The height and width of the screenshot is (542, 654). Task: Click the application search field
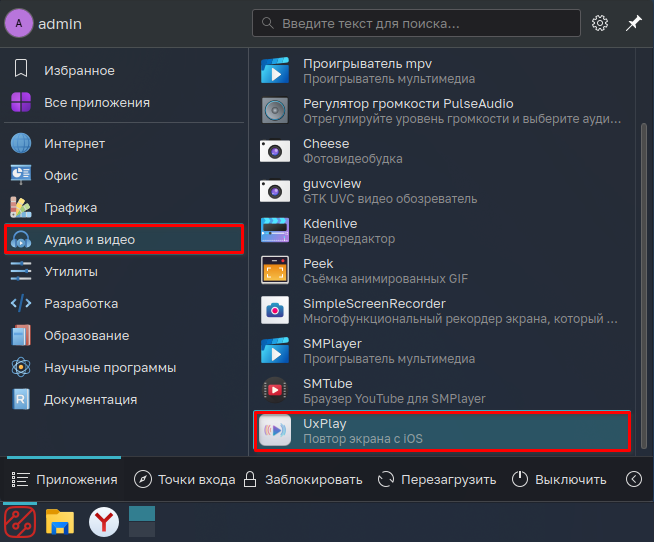click(416, 23)
